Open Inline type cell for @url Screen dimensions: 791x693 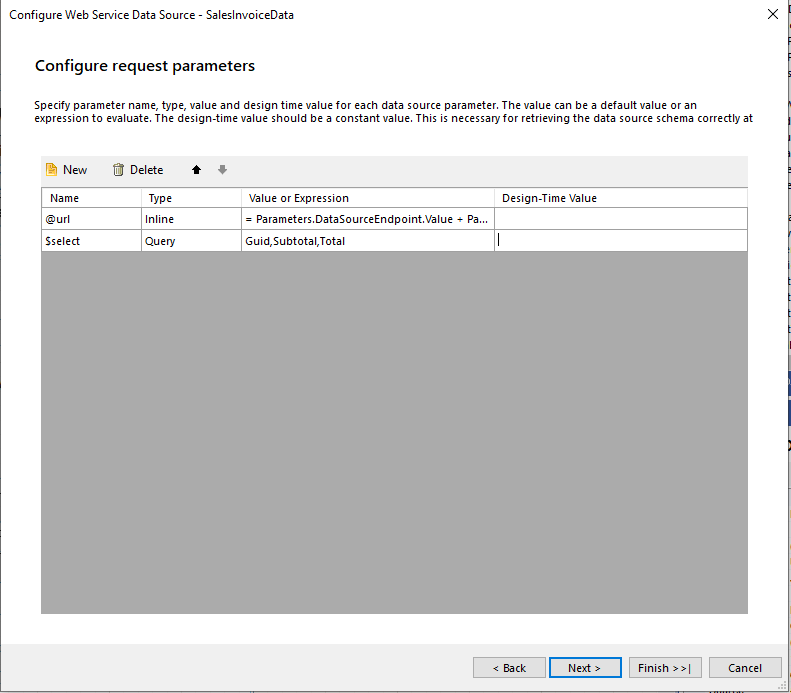coord(191,219)
